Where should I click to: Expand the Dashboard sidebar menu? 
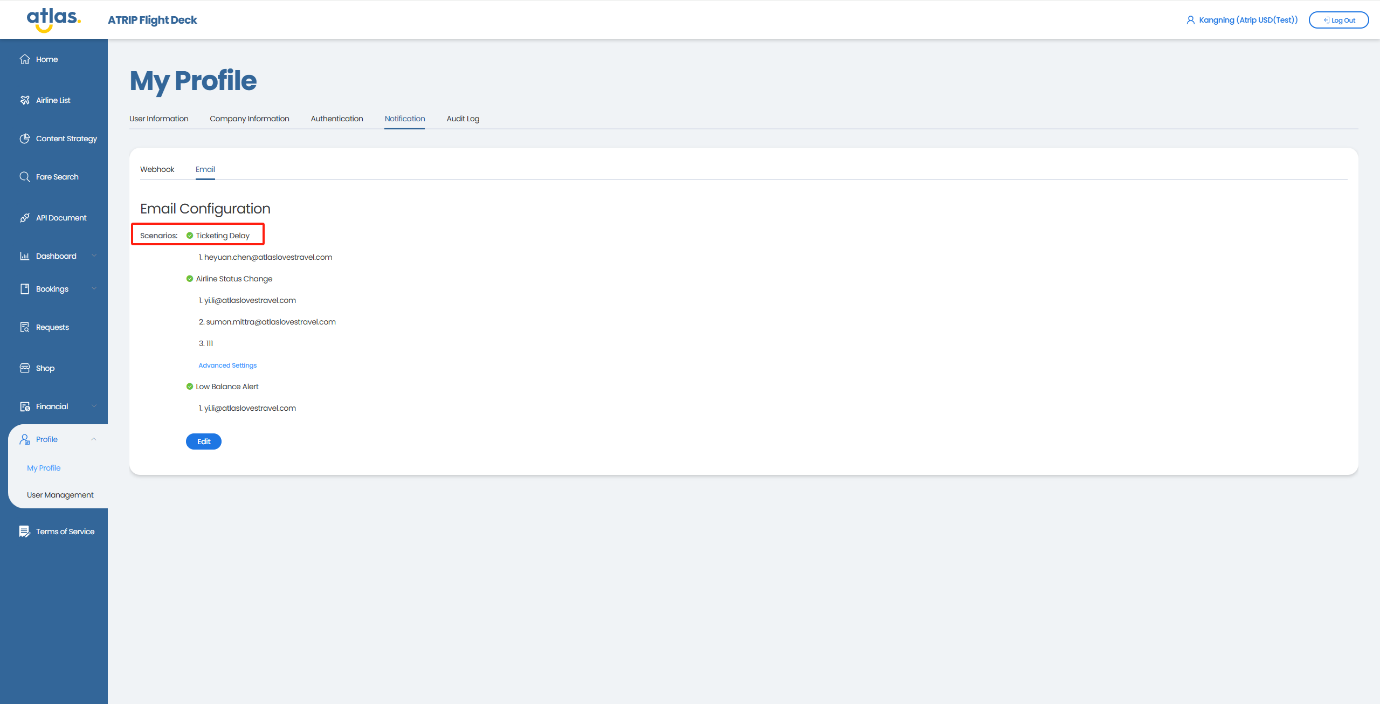[x=93, y=256]
